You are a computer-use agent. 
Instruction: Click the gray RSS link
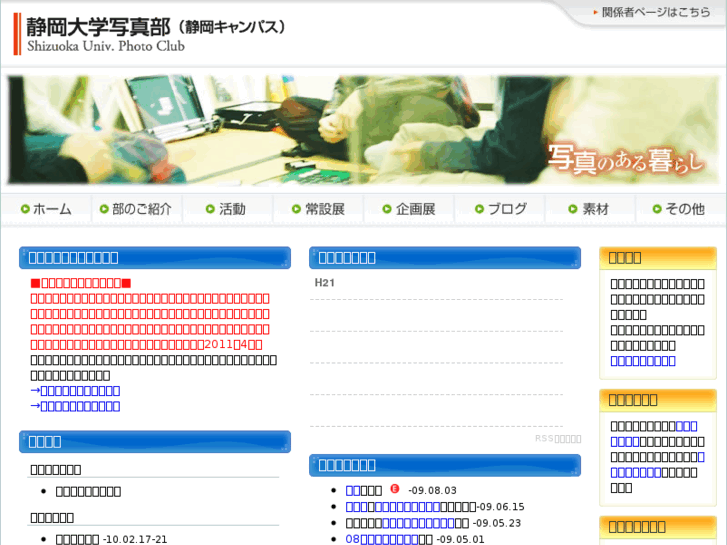[558, 439]
